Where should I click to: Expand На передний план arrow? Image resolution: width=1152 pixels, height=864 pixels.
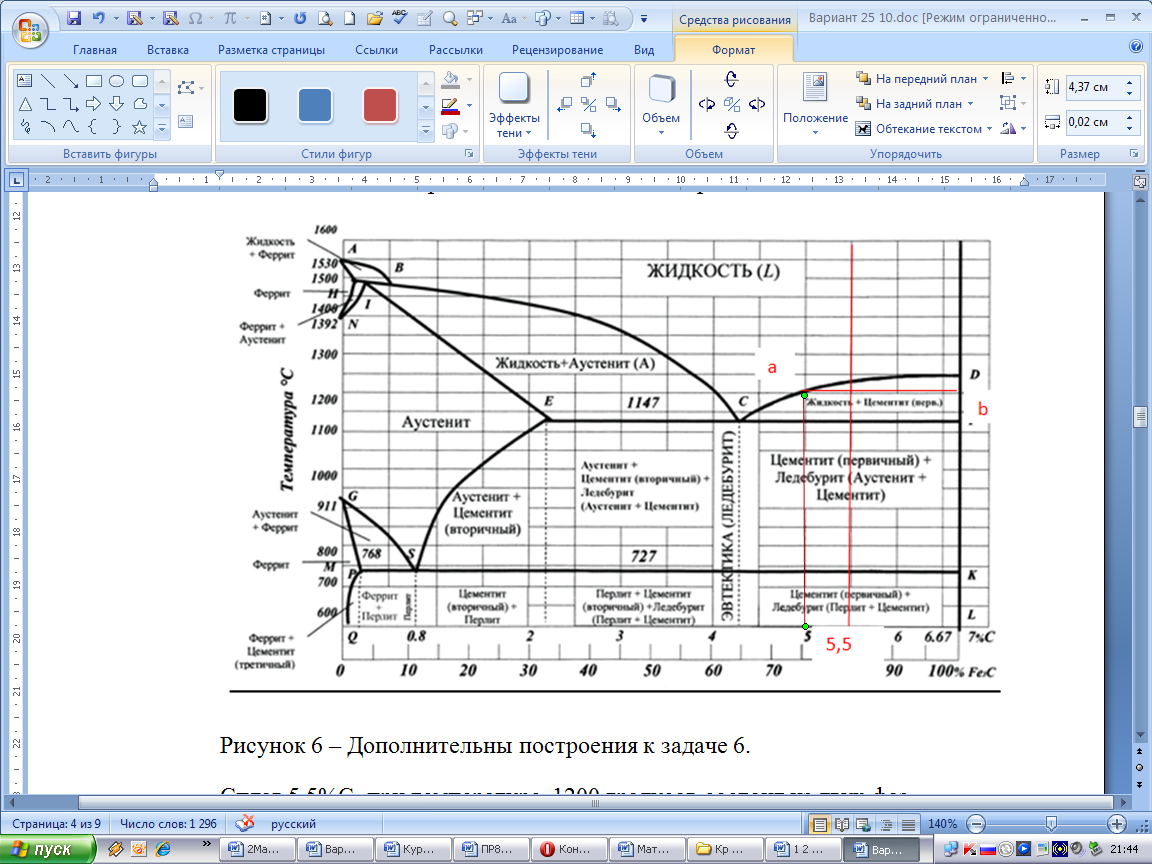pyautogui.click(x=985, y=79)
